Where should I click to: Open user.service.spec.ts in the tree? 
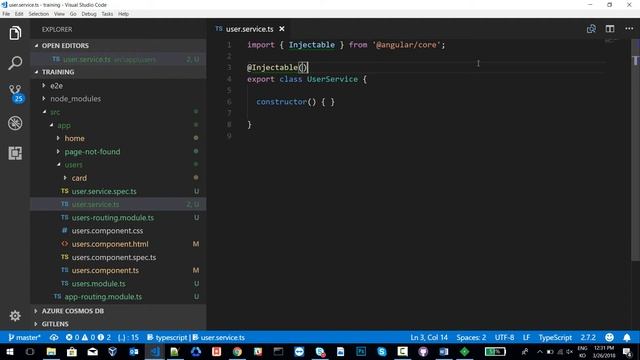tap(118, 191)
